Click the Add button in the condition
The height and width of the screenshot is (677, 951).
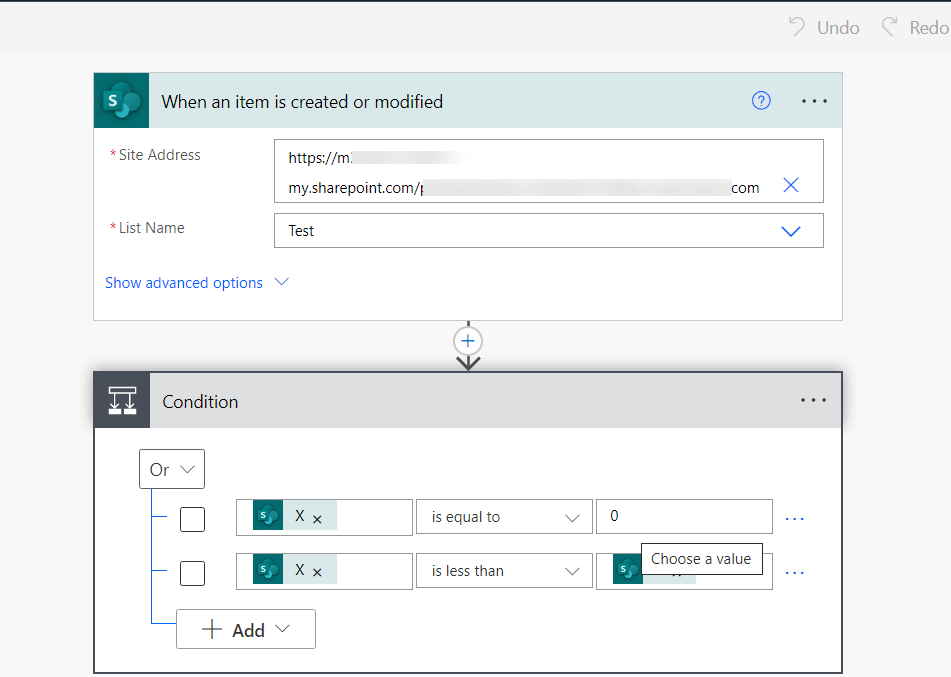(245, 629)
